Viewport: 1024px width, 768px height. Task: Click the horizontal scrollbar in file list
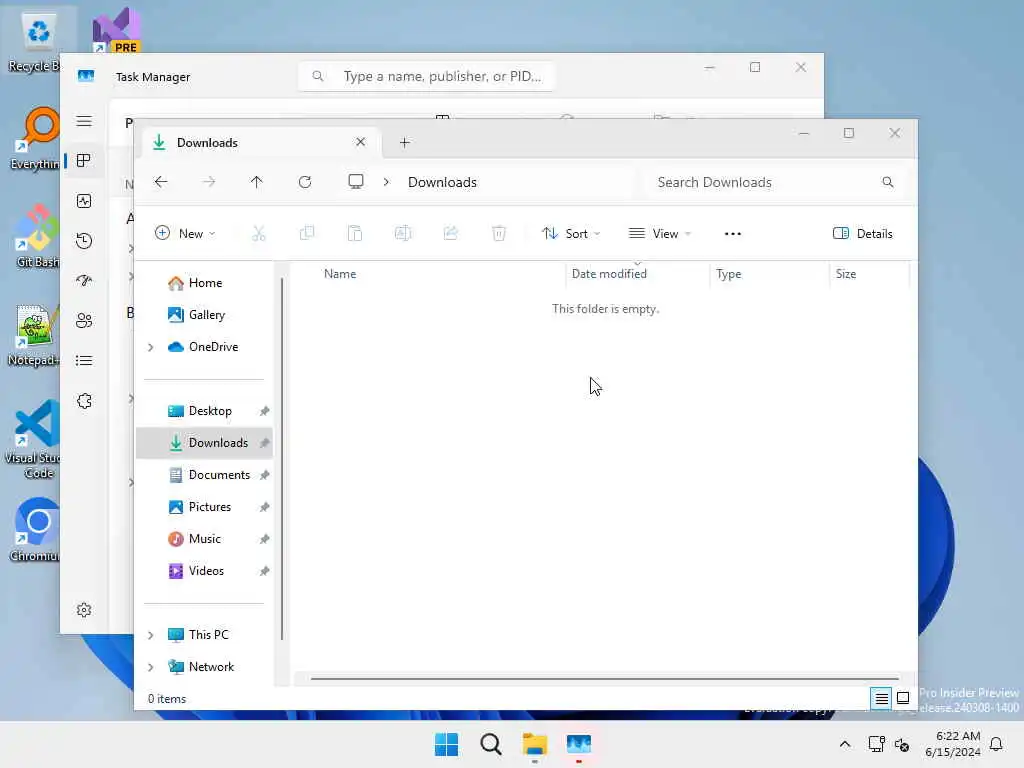605,679
